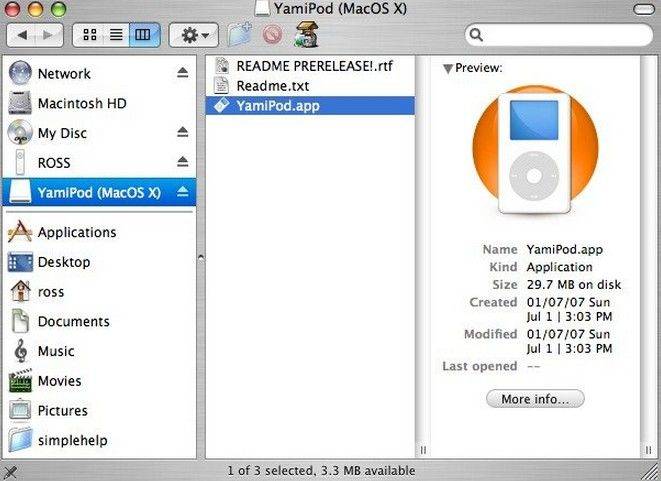
Task: Open the ross home folder
Action: coord(99,292)
